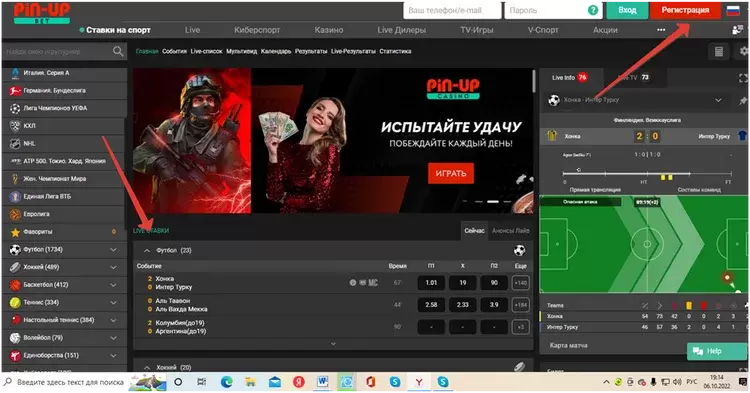
Task: Click the chat icon below the language flag
Action: (x=738, y=30)
